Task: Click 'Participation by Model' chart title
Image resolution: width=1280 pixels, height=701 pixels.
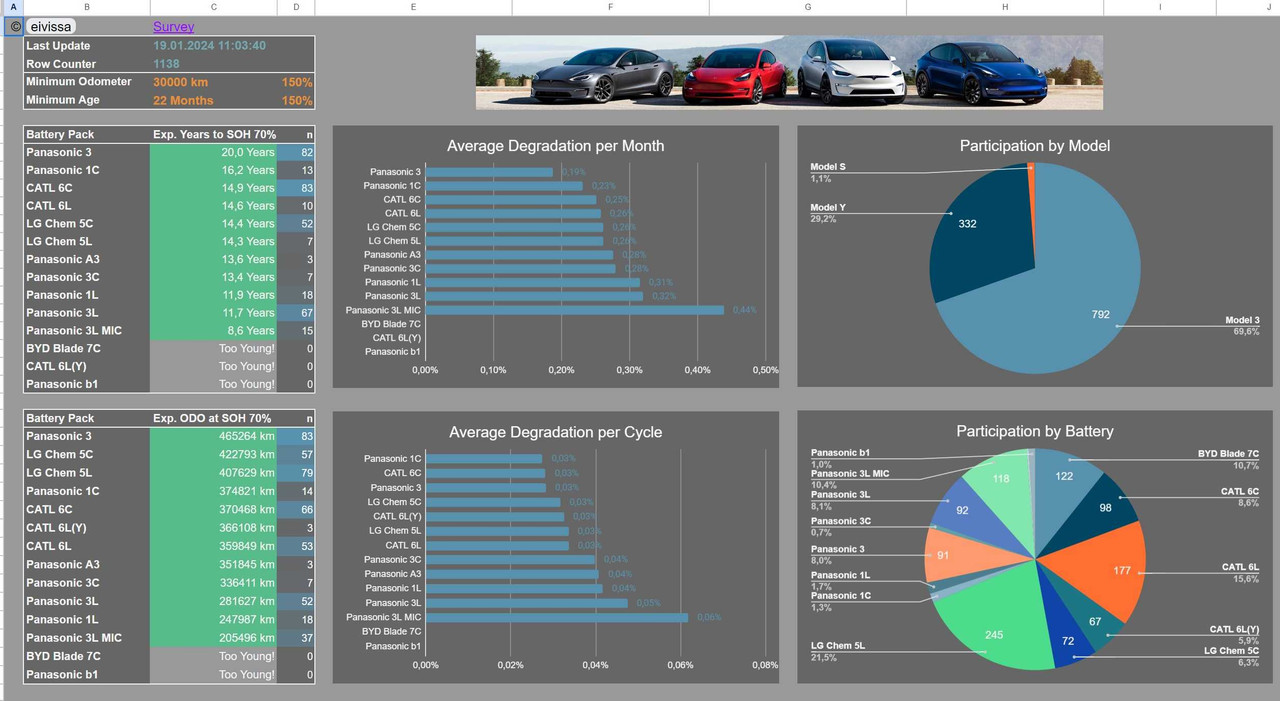Action: pyautogui.click(x=1035, y=146)
